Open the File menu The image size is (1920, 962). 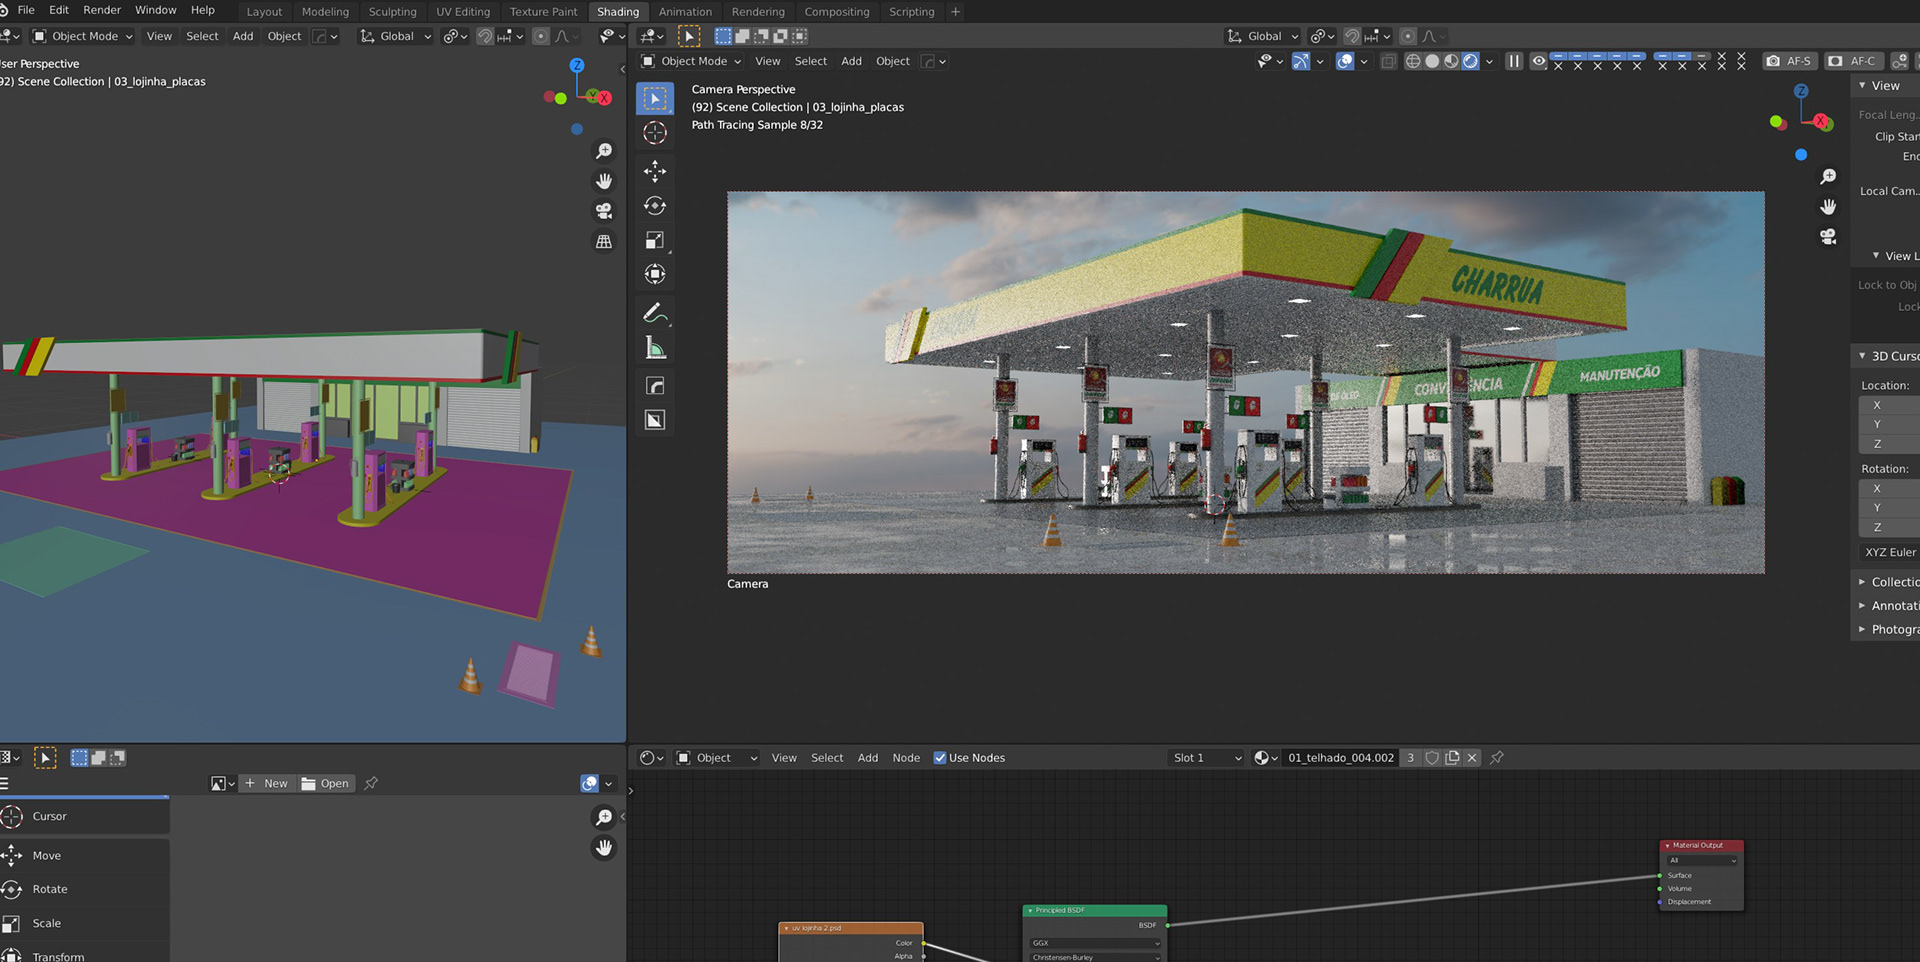pyautogui.click(x=26, y=10)
